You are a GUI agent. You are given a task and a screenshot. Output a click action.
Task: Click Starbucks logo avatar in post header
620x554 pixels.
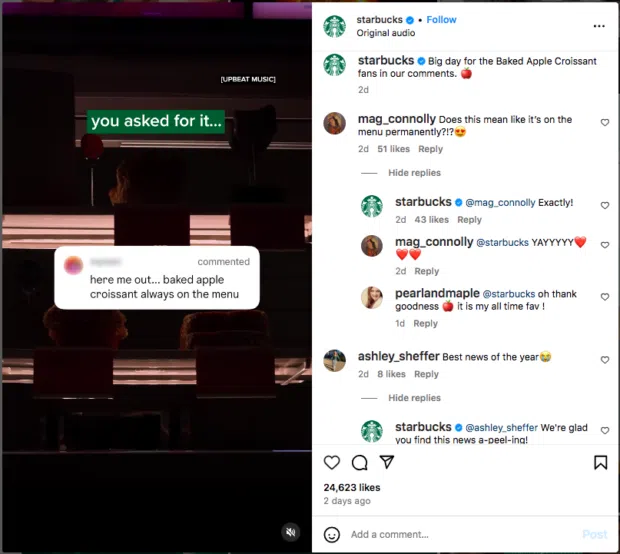[335, 26]
